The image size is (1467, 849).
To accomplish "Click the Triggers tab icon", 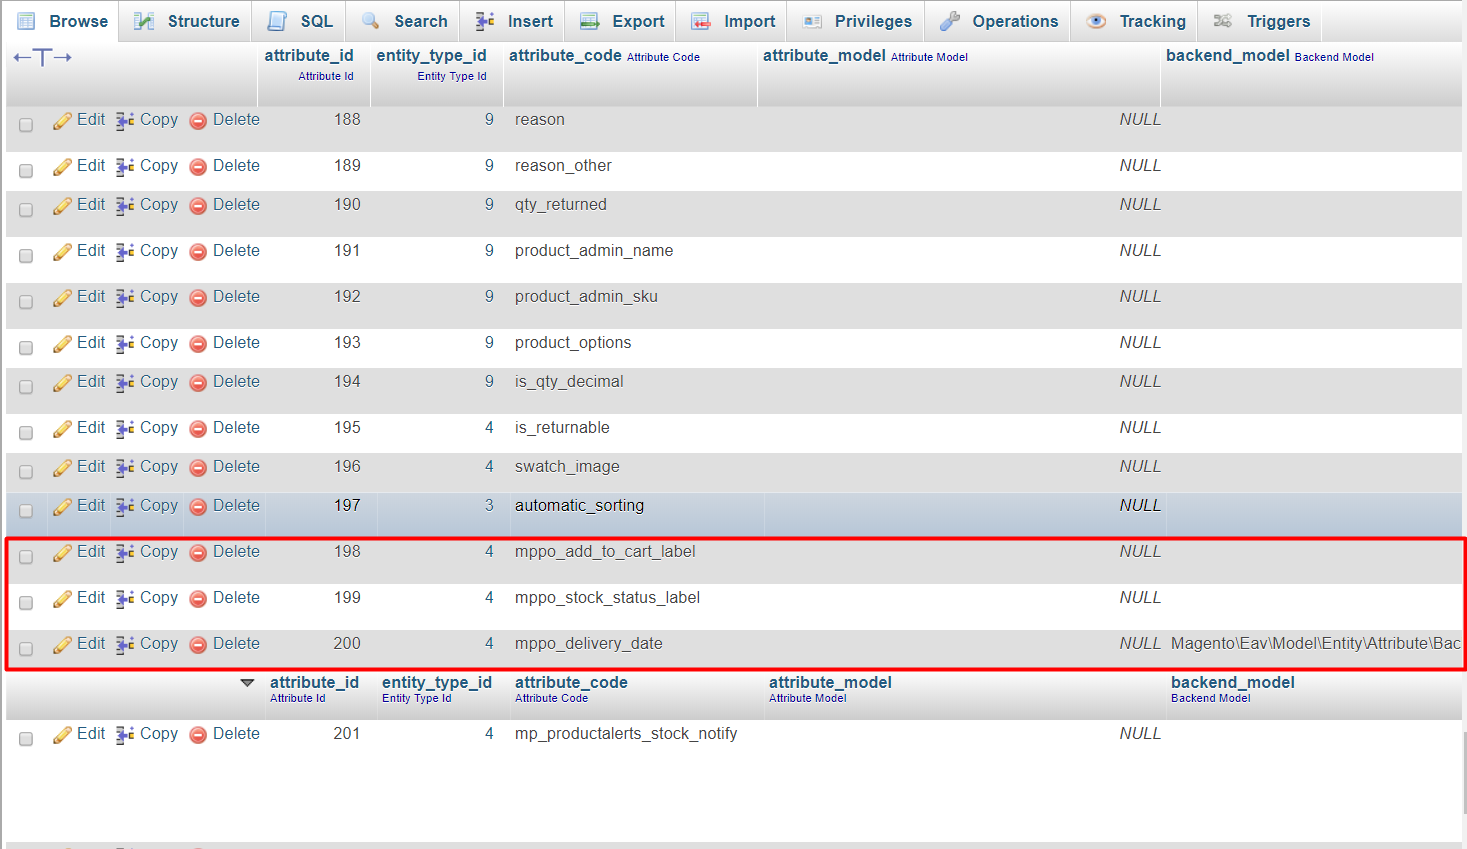I will 1222,21.
